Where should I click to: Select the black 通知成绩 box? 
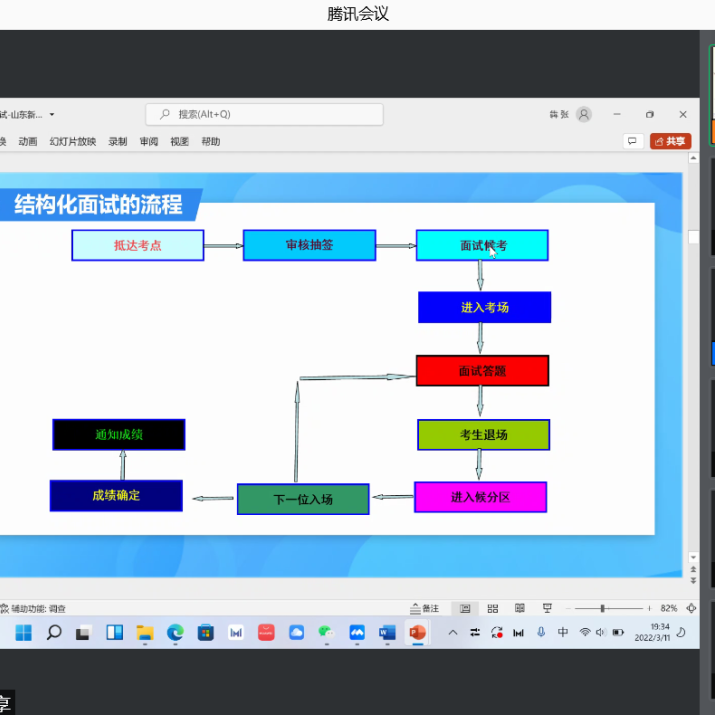[119, 435]
